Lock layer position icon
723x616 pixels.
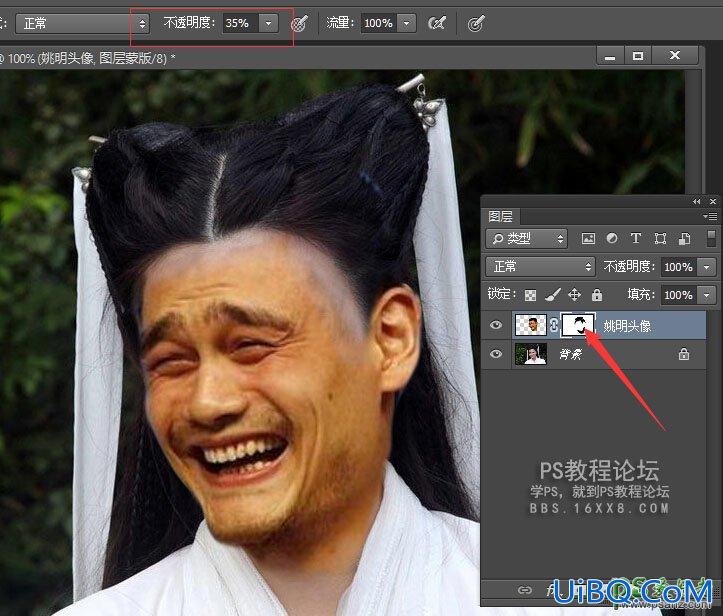click(x=575, y=295)
